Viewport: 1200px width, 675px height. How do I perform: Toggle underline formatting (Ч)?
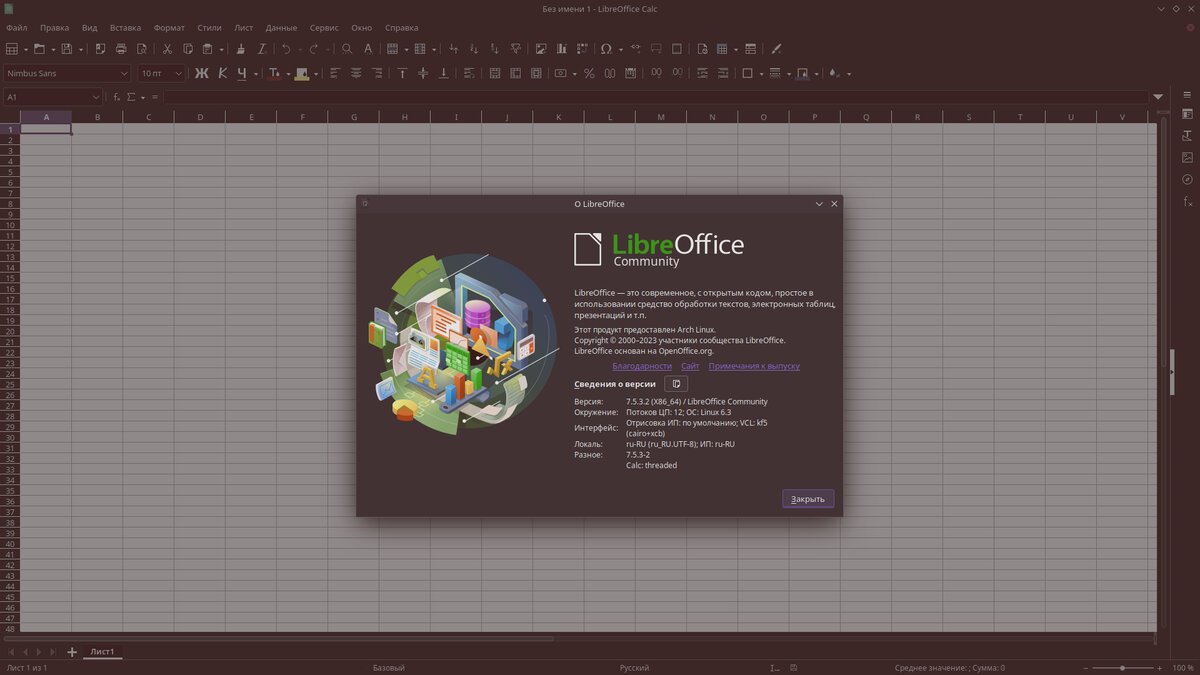pos(241,73)
